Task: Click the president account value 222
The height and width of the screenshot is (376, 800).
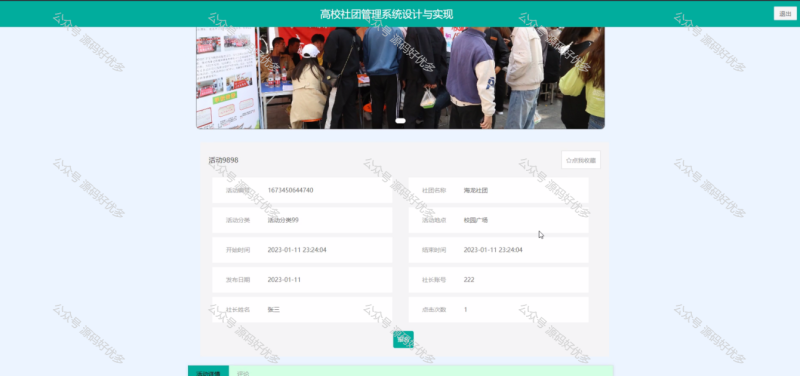Action: coord(469,280)
